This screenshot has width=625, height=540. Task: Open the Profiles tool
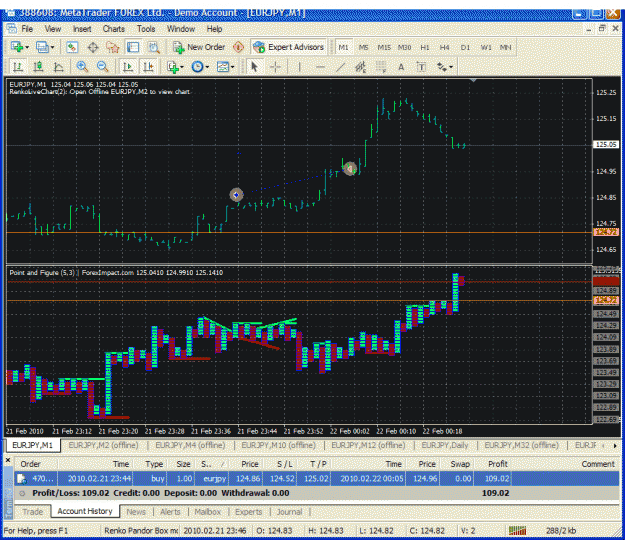(41, 47)
